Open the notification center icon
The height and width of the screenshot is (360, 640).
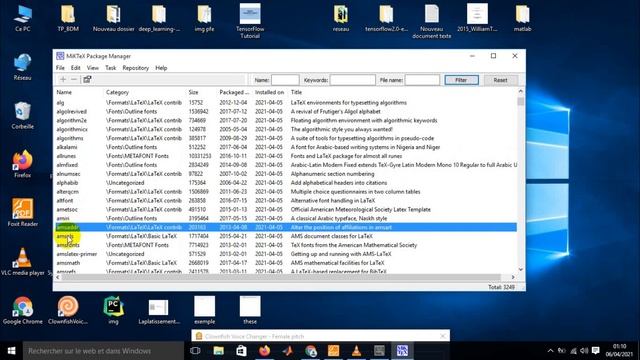click(x=596, y=351)
